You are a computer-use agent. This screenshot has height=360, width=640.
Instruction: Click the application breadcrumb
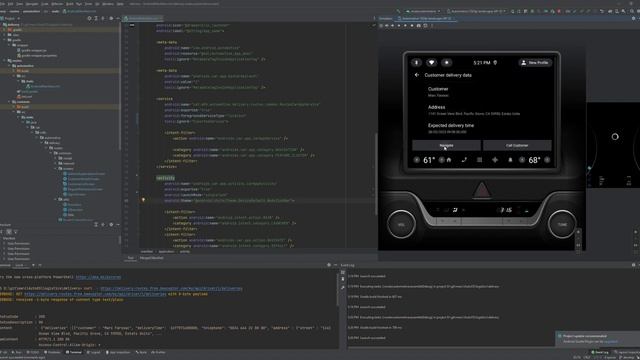[166, 252]
